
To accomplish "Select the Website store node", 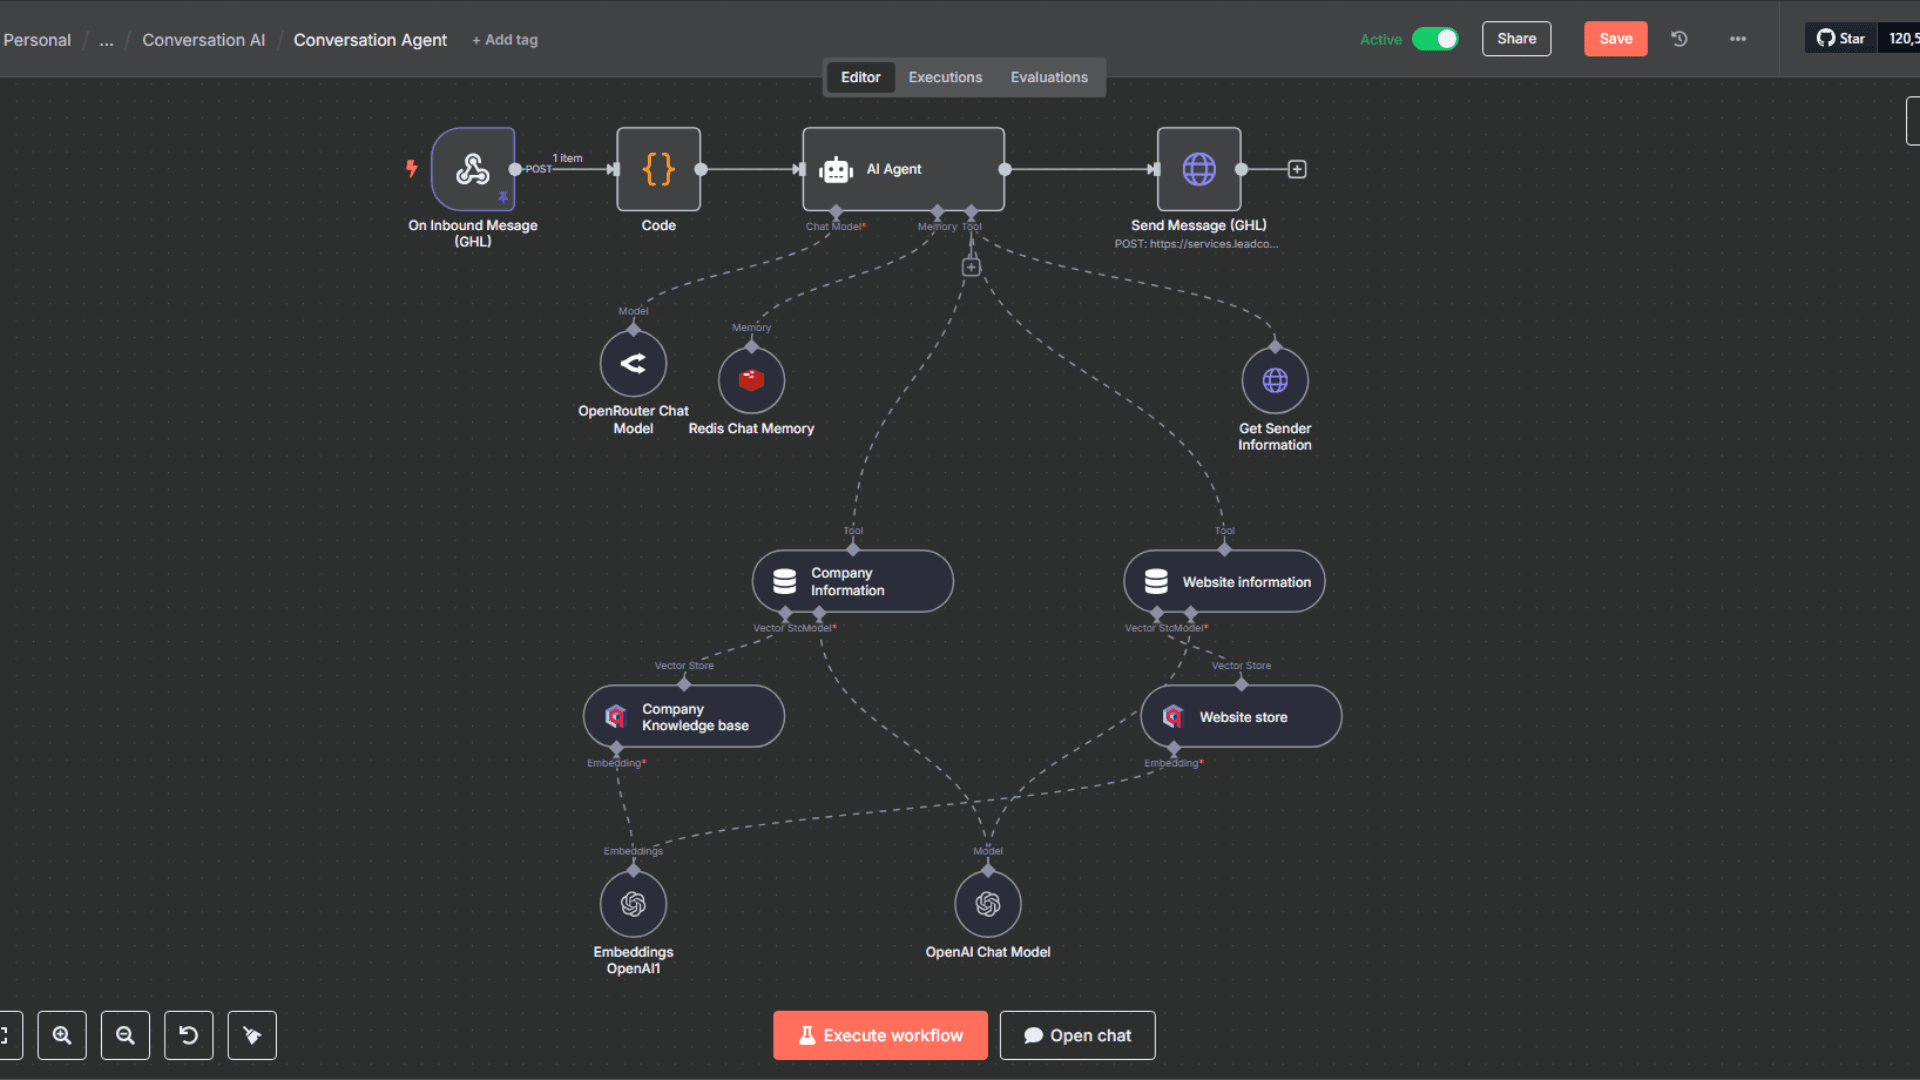I will tap(1241, 716).
